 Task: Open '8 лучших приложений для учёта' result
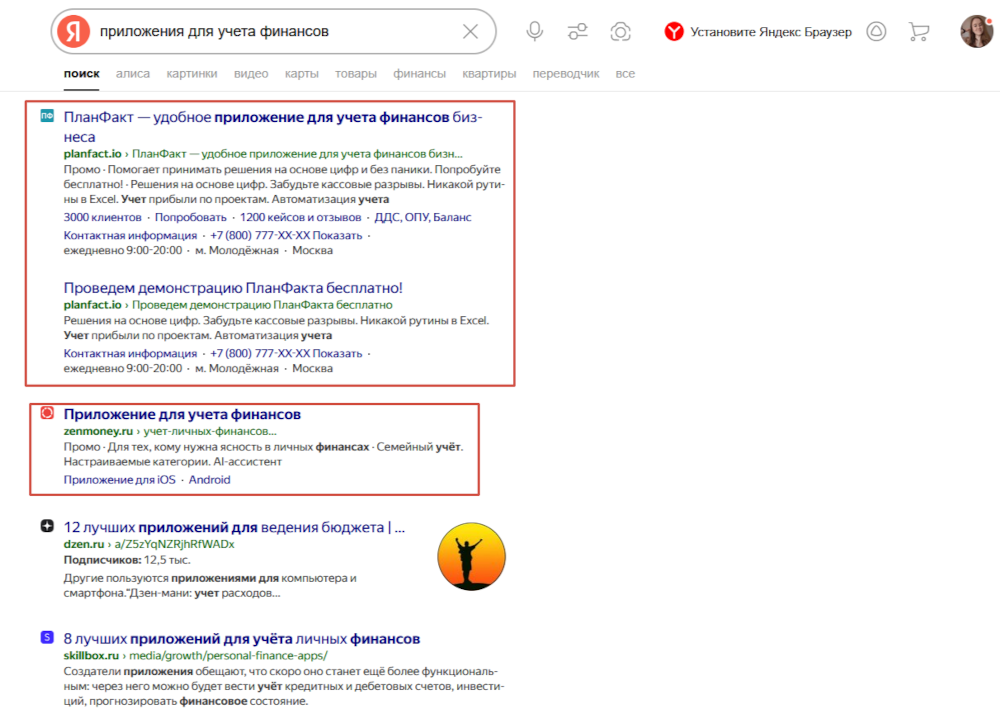242,639
